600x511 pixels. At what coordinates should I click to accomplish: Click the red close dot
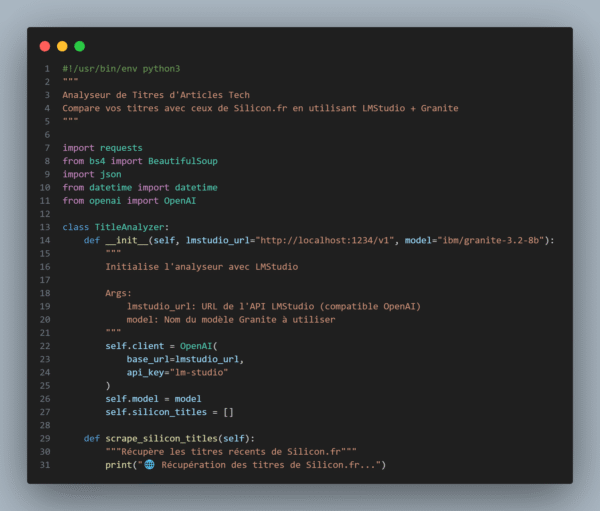44,46
